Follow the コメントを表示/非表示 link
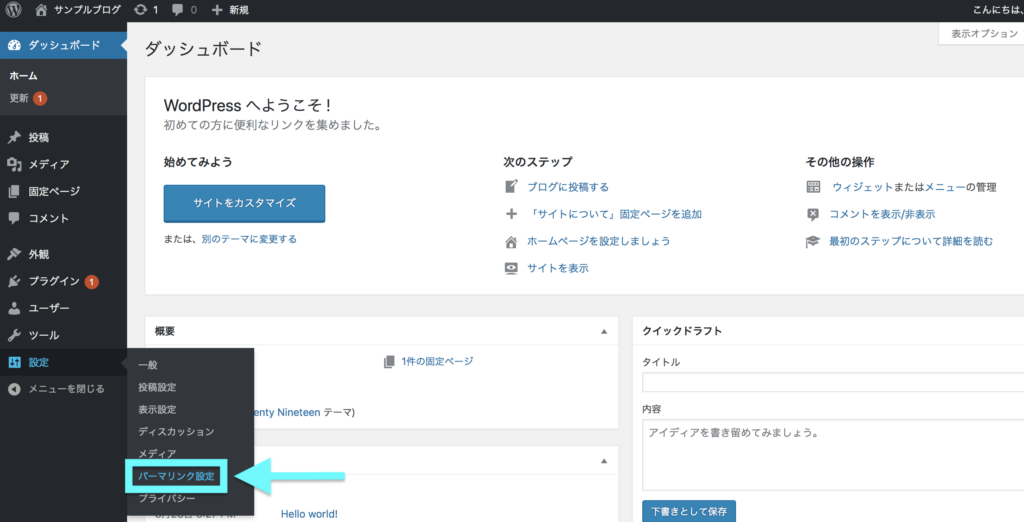This screenshot has width=1024, height=522. tap(882, 214)
